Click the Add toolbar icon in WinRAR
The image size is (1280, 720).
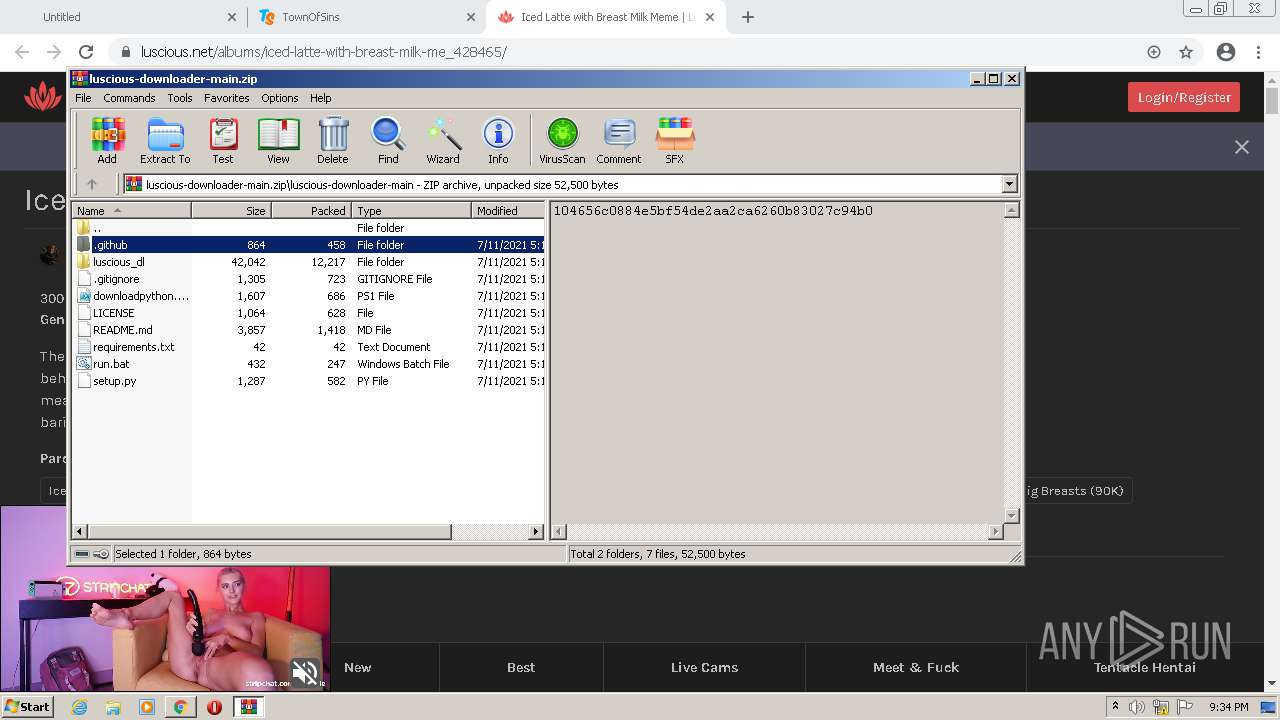click(x=107, y=140)
